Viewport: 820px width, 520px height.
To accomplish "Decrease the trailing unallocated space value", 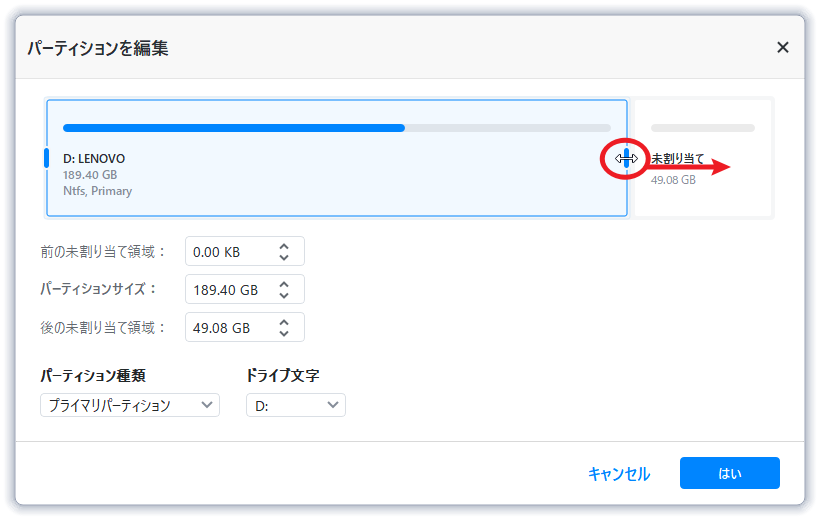I will click(284, 333).
